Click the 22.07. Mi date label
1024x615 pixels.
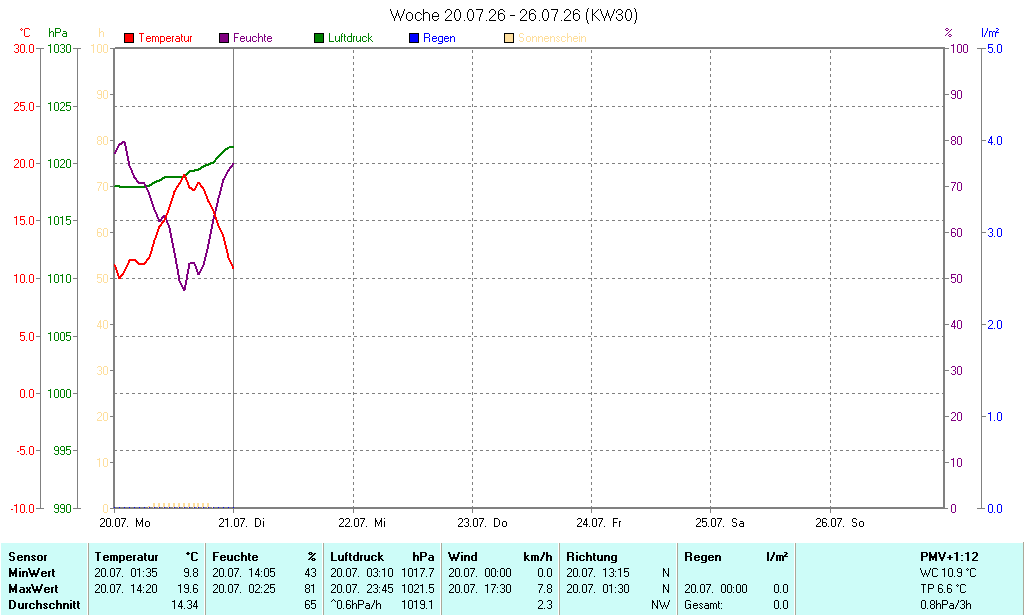point(362,522)
